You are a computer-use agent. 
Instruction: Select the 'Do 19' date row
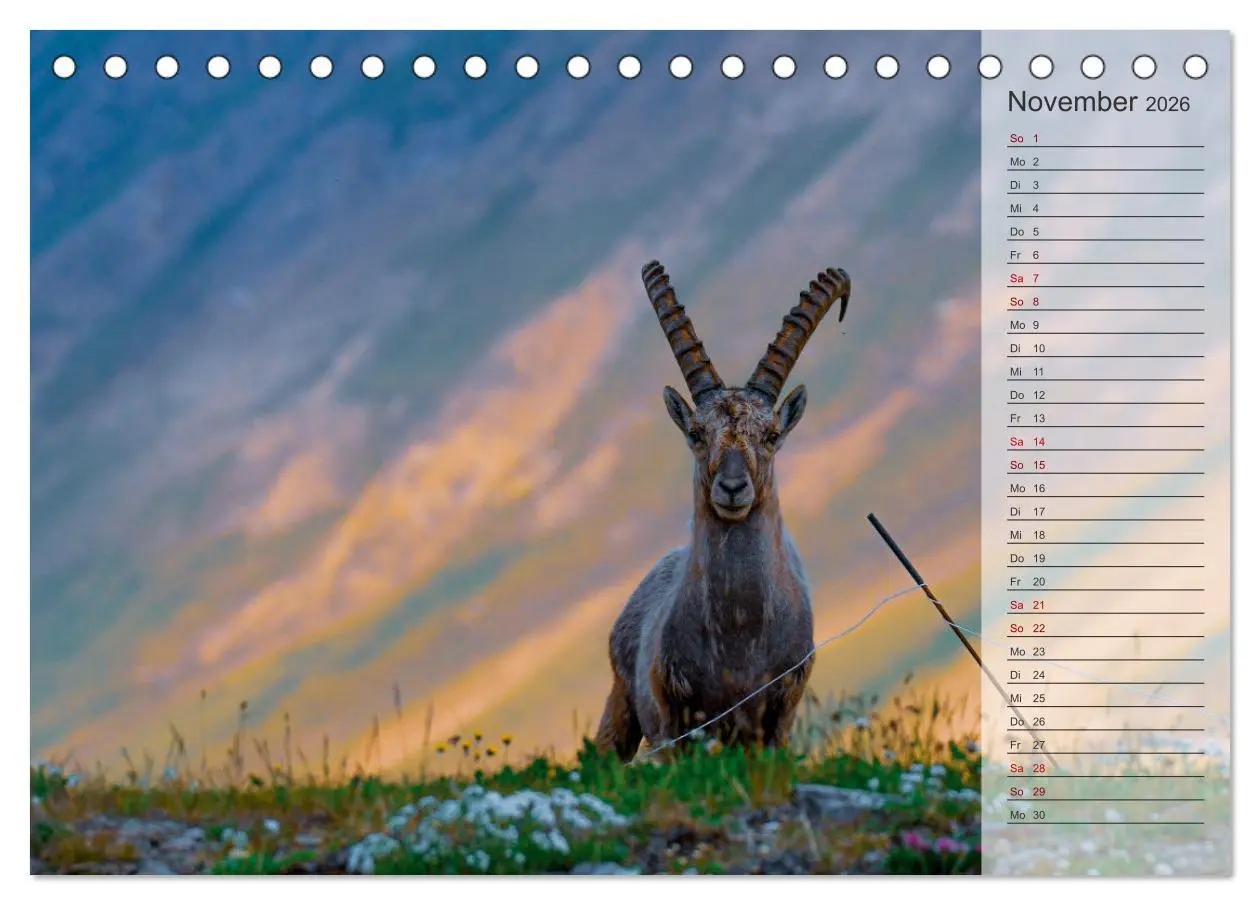click(x=1105, y=558)
